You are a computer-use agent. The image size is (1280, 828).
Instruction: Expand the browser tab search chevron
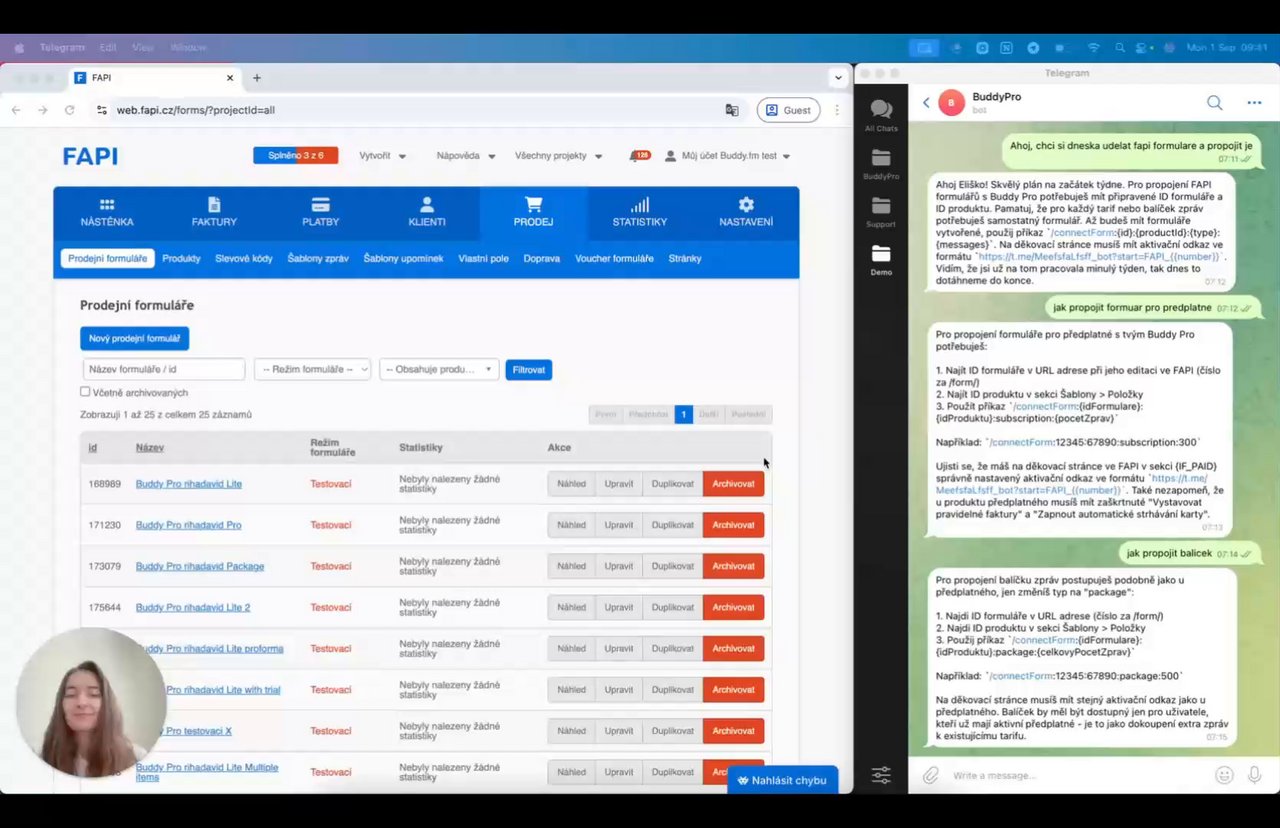tap(838, 78)
